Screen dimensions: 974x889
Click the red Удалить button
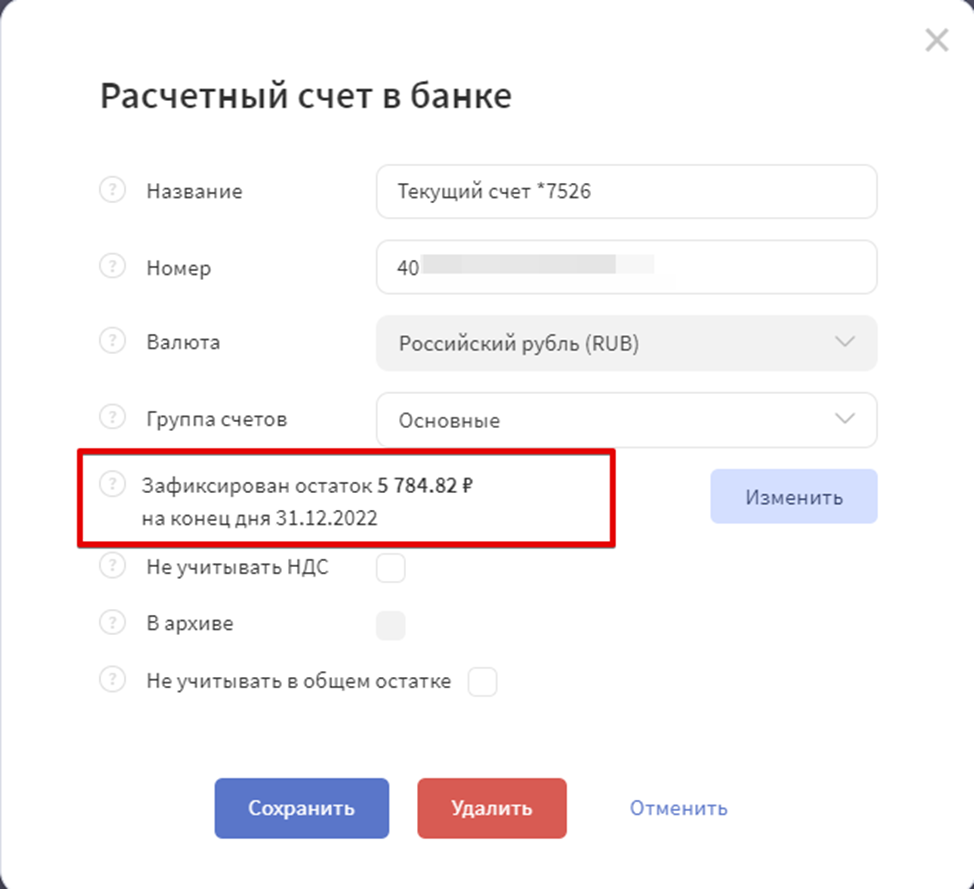pos(492,808)
